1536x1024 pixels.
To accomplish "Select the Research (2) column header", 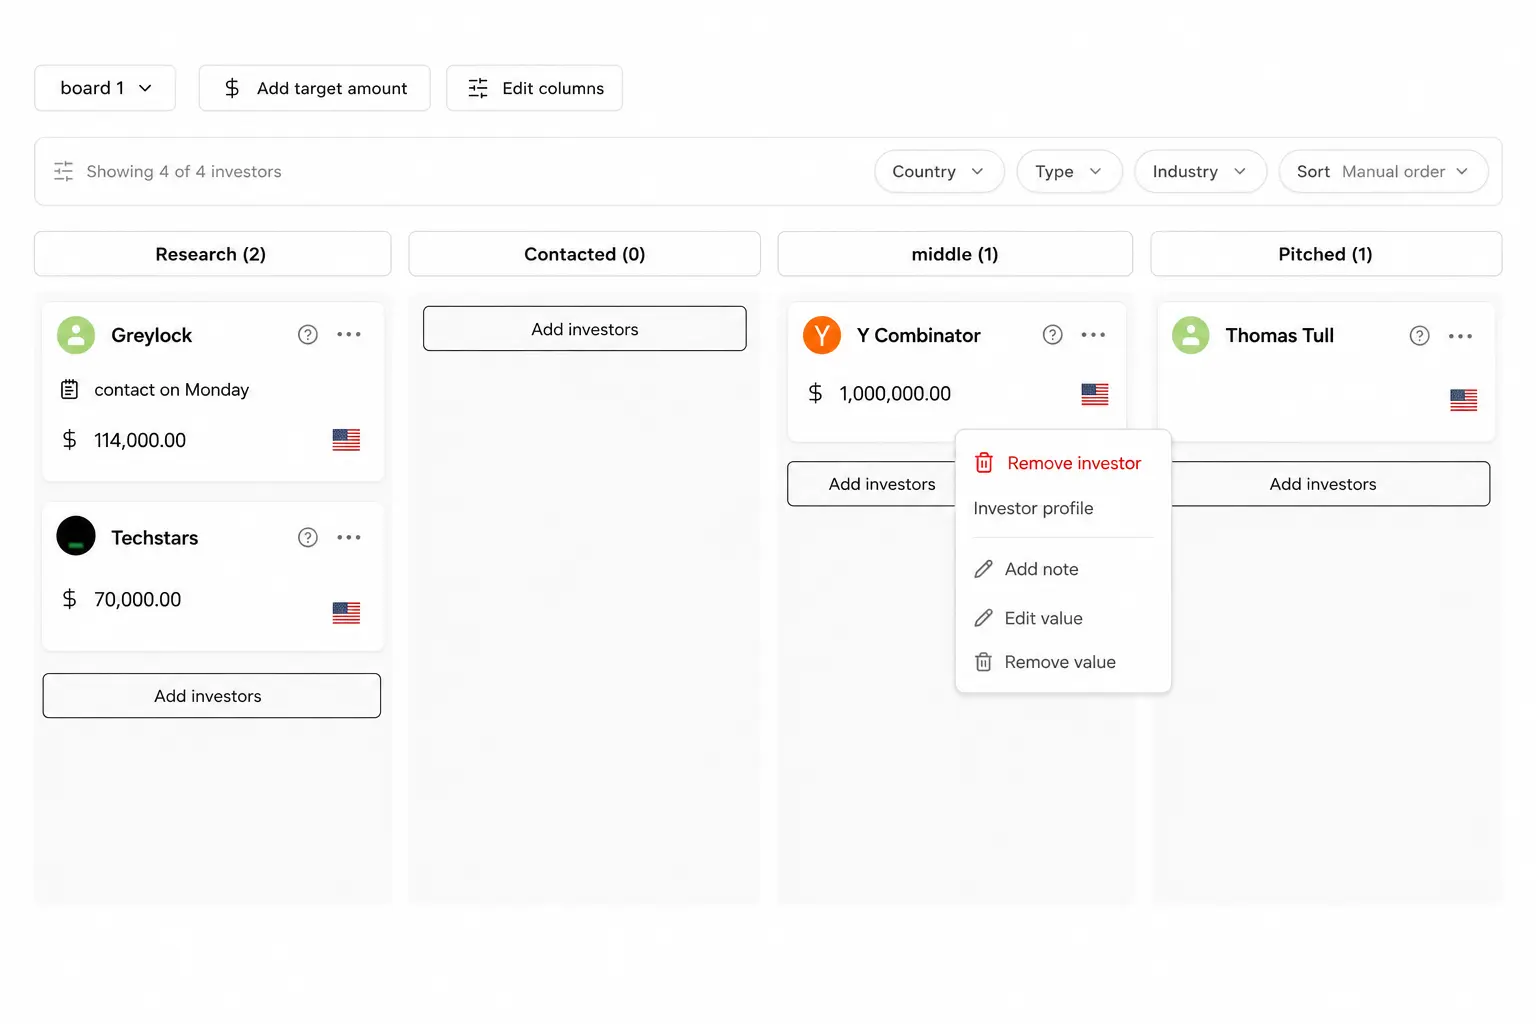I will [x=212, y=254].
